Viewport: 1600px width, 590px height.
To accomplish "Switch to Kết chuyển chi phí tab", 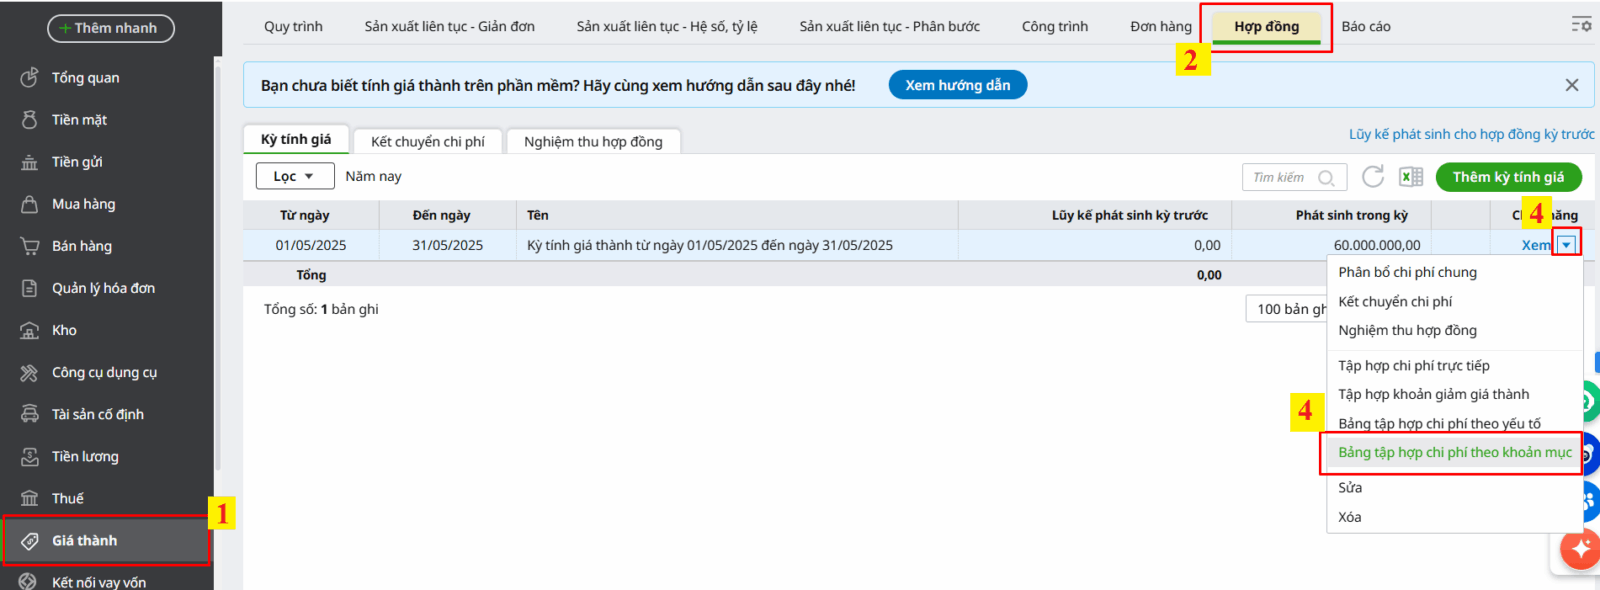I will pyautogui.click(x=427, y=142).
